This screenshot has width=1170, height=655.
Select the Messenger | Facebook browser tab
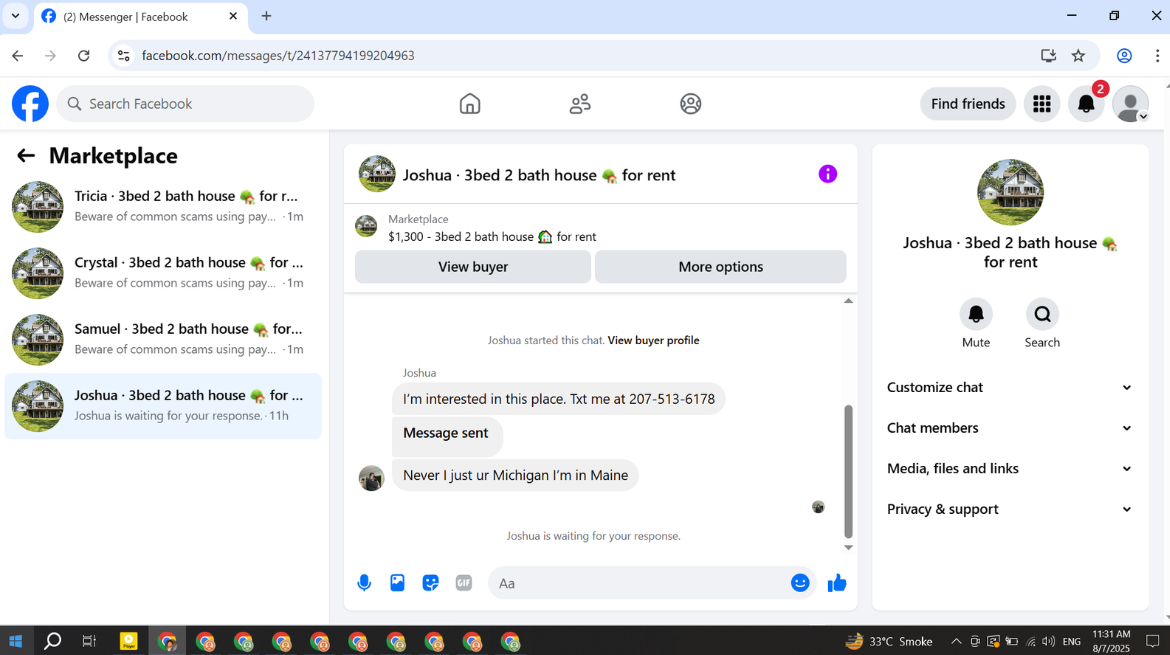point(140,16)
